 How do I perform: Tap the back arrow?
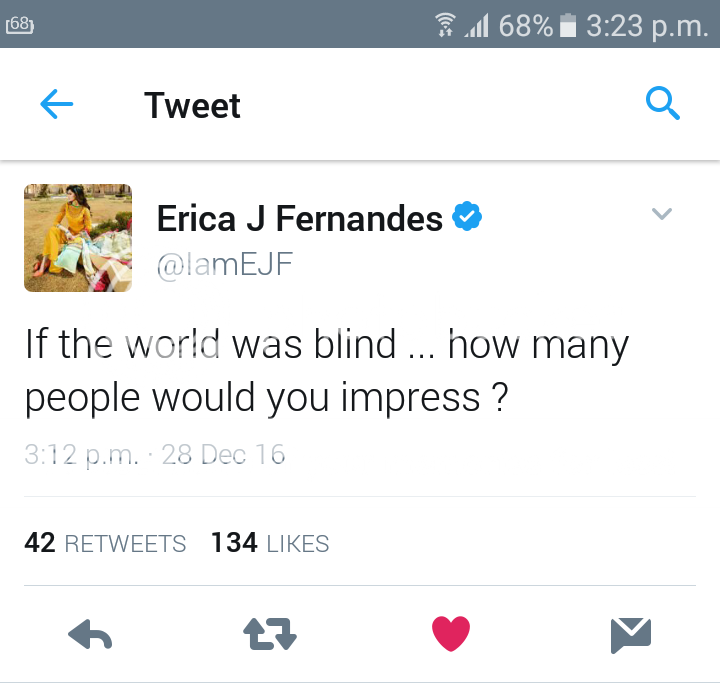click(x=56, y=105)
